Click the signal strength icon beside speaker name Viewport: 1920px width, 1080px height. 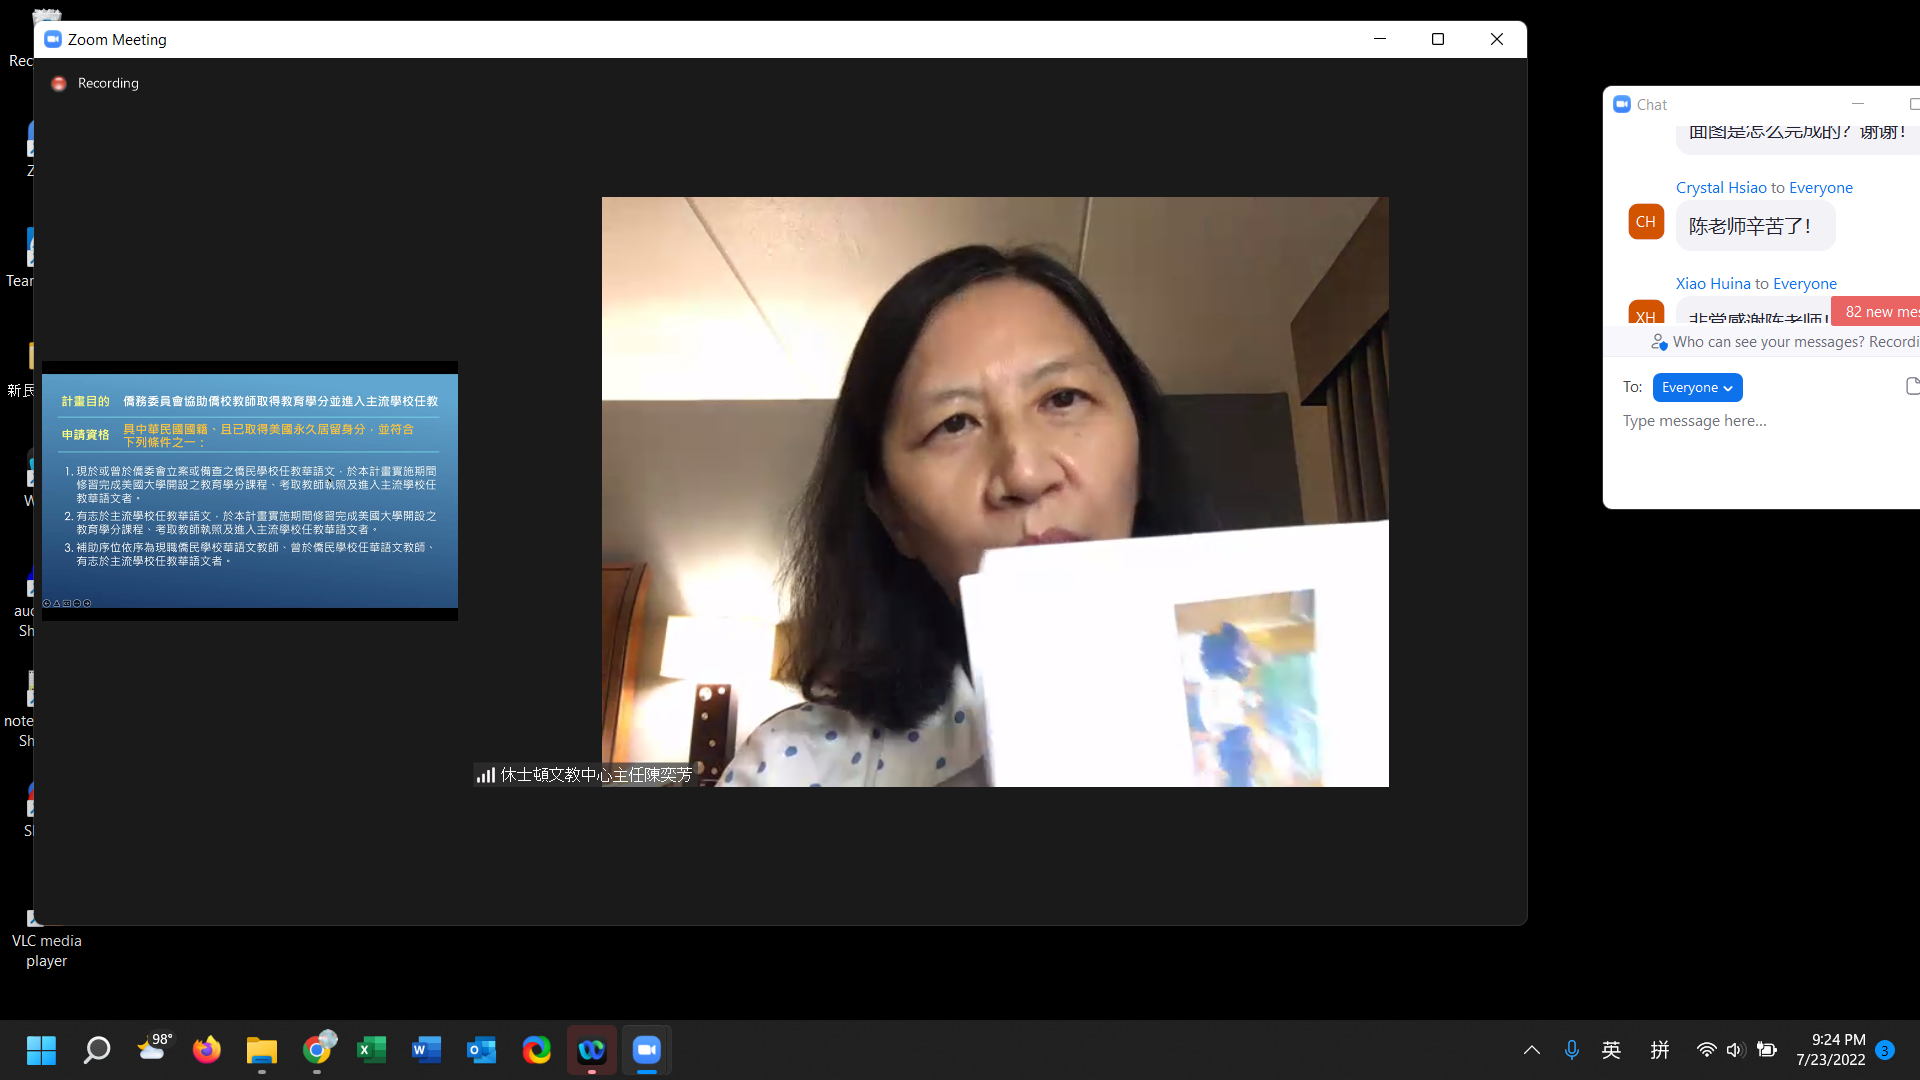[485, 775]
